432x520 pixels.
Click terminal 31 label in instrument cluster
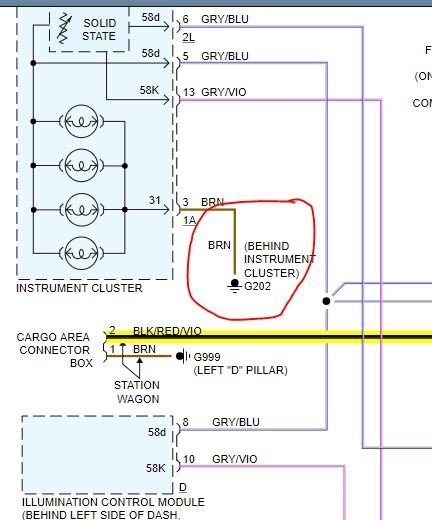pyautogui.click(x=154, y=200)
